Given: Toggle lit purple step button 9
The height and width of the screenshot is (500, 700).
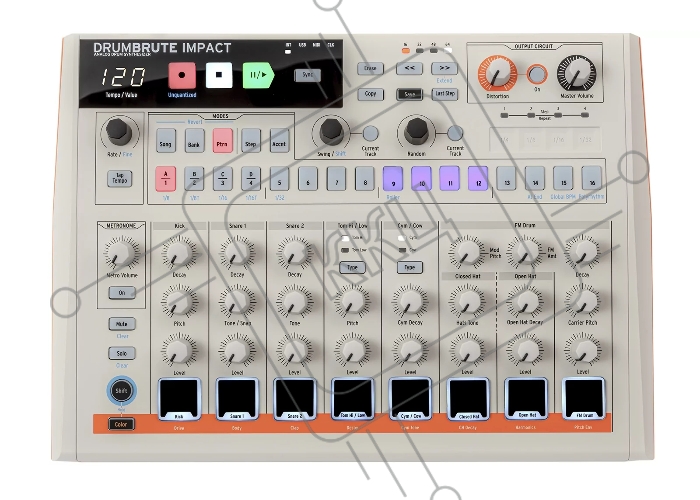Looking at the screenshot, I should coord(393,179).
